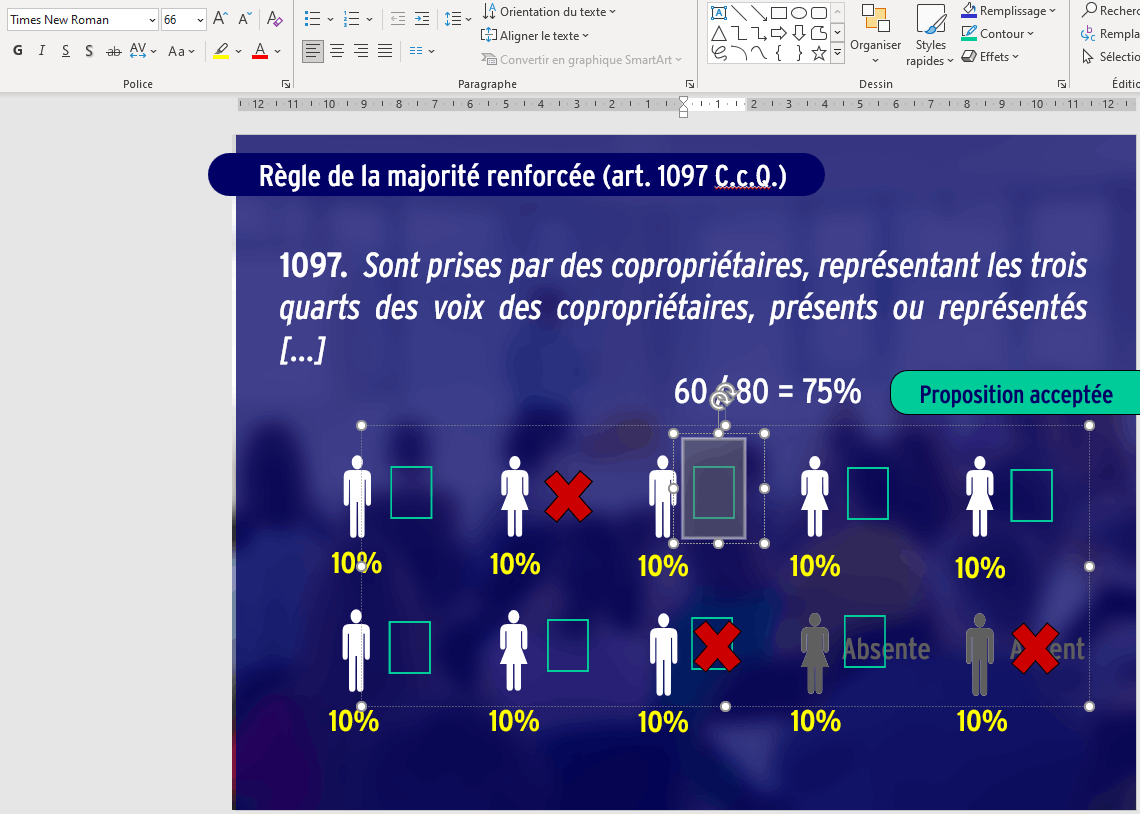
Task: Toggle underline (S) formatting
Action: 65,50
